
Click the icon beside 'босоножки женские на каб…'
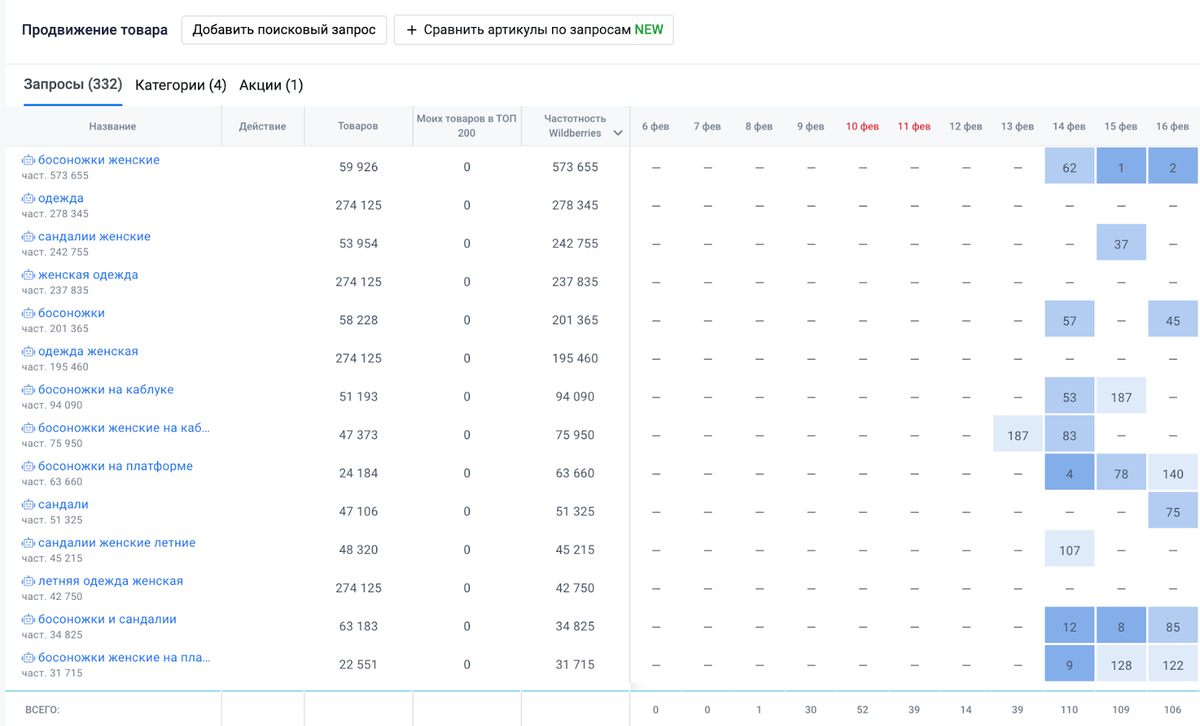tap(28, 428)
